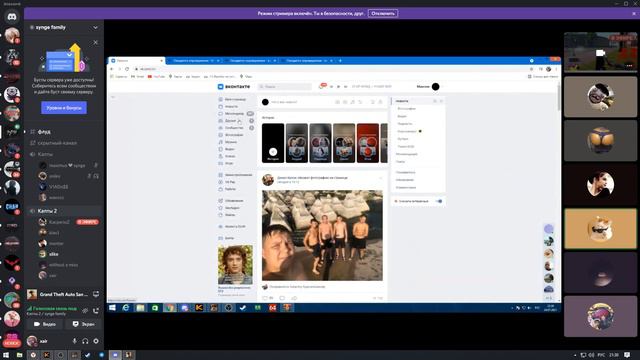Skip to next track in VK header player
Screen dimensions: 640x360
click(x=345, y=87)
